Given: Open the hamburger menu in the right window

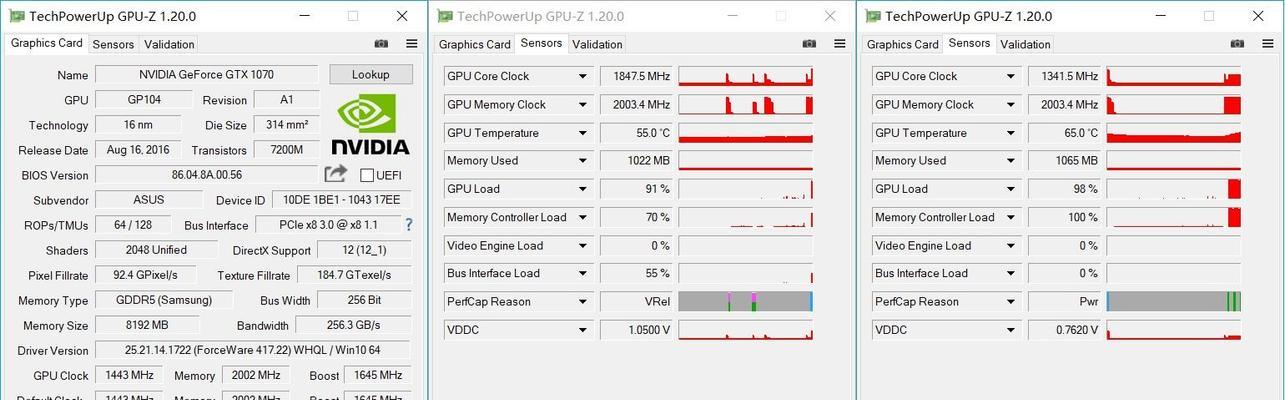Looking at the screenshot, I should [x=1267, y=44].
